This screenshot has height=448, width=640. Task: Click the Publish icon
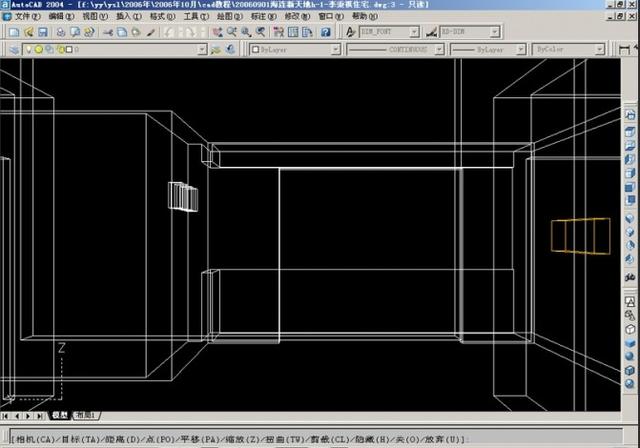(89, 32)
